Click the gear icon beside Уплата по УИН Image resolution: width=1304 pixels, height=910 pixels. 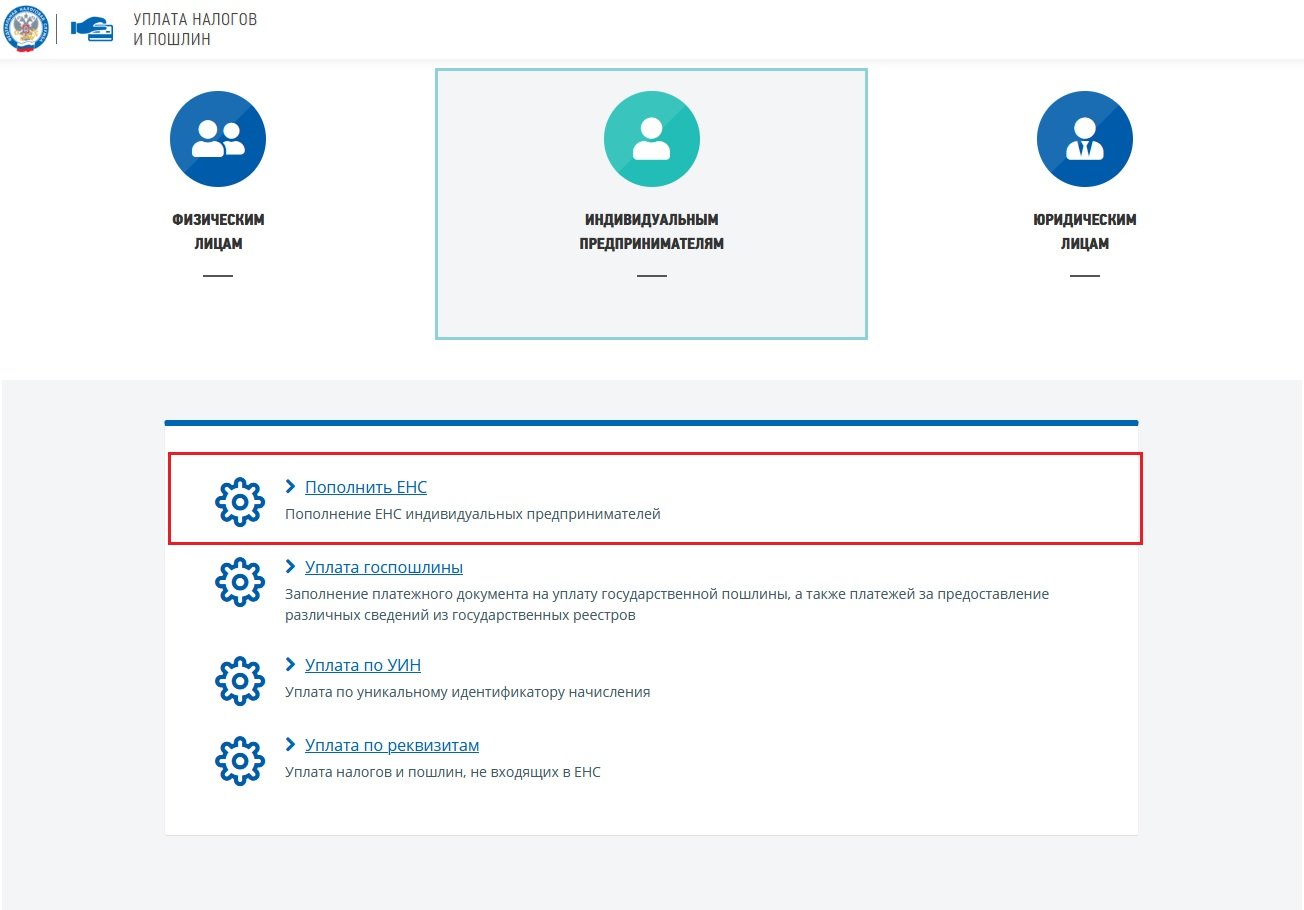[x=240, y=680]
